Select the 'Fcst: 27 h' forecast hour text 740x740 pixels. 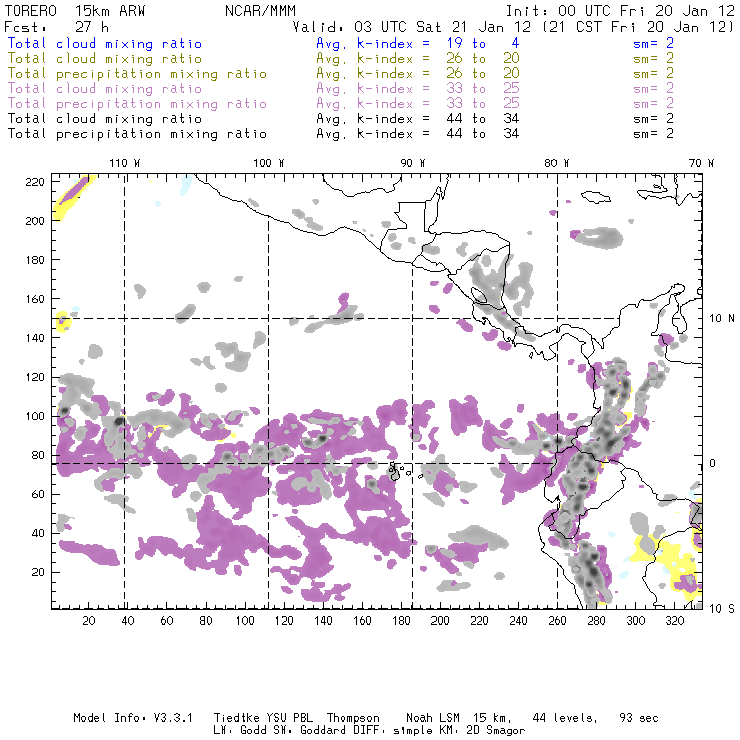click(56, 27)
